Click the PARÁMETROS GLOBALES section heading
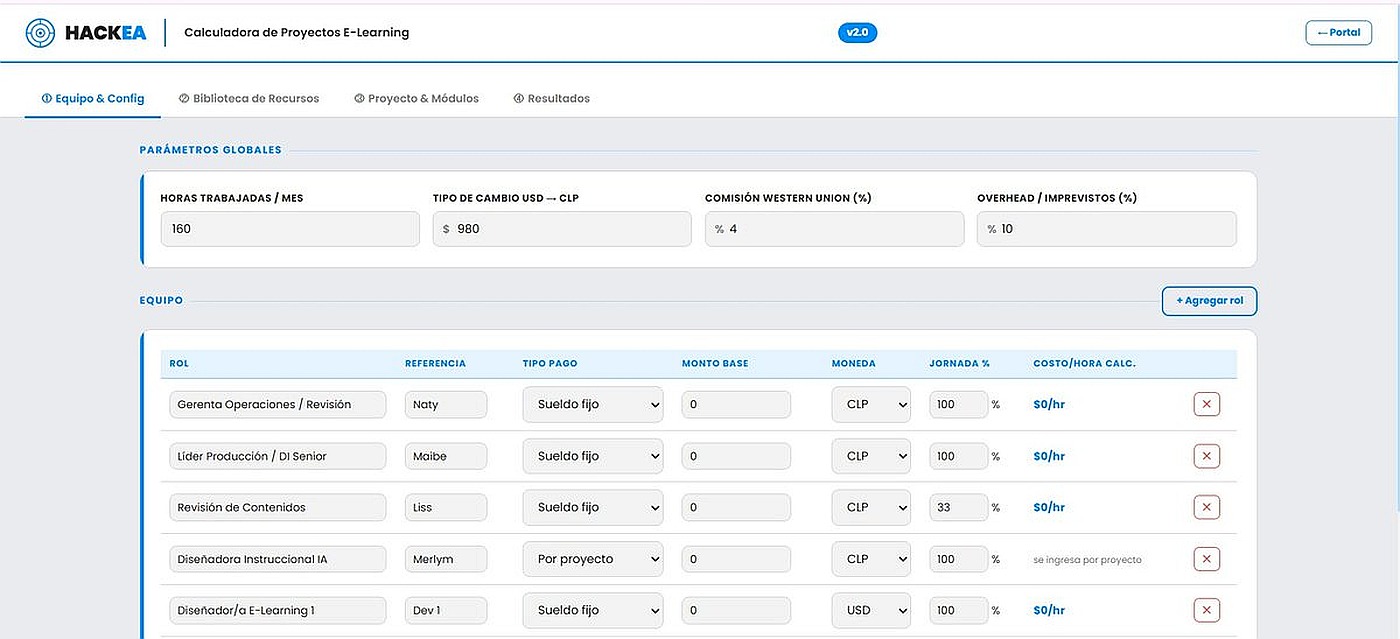Image resolution: width=1400 pixels, height=639 pixels. [211, 150]
